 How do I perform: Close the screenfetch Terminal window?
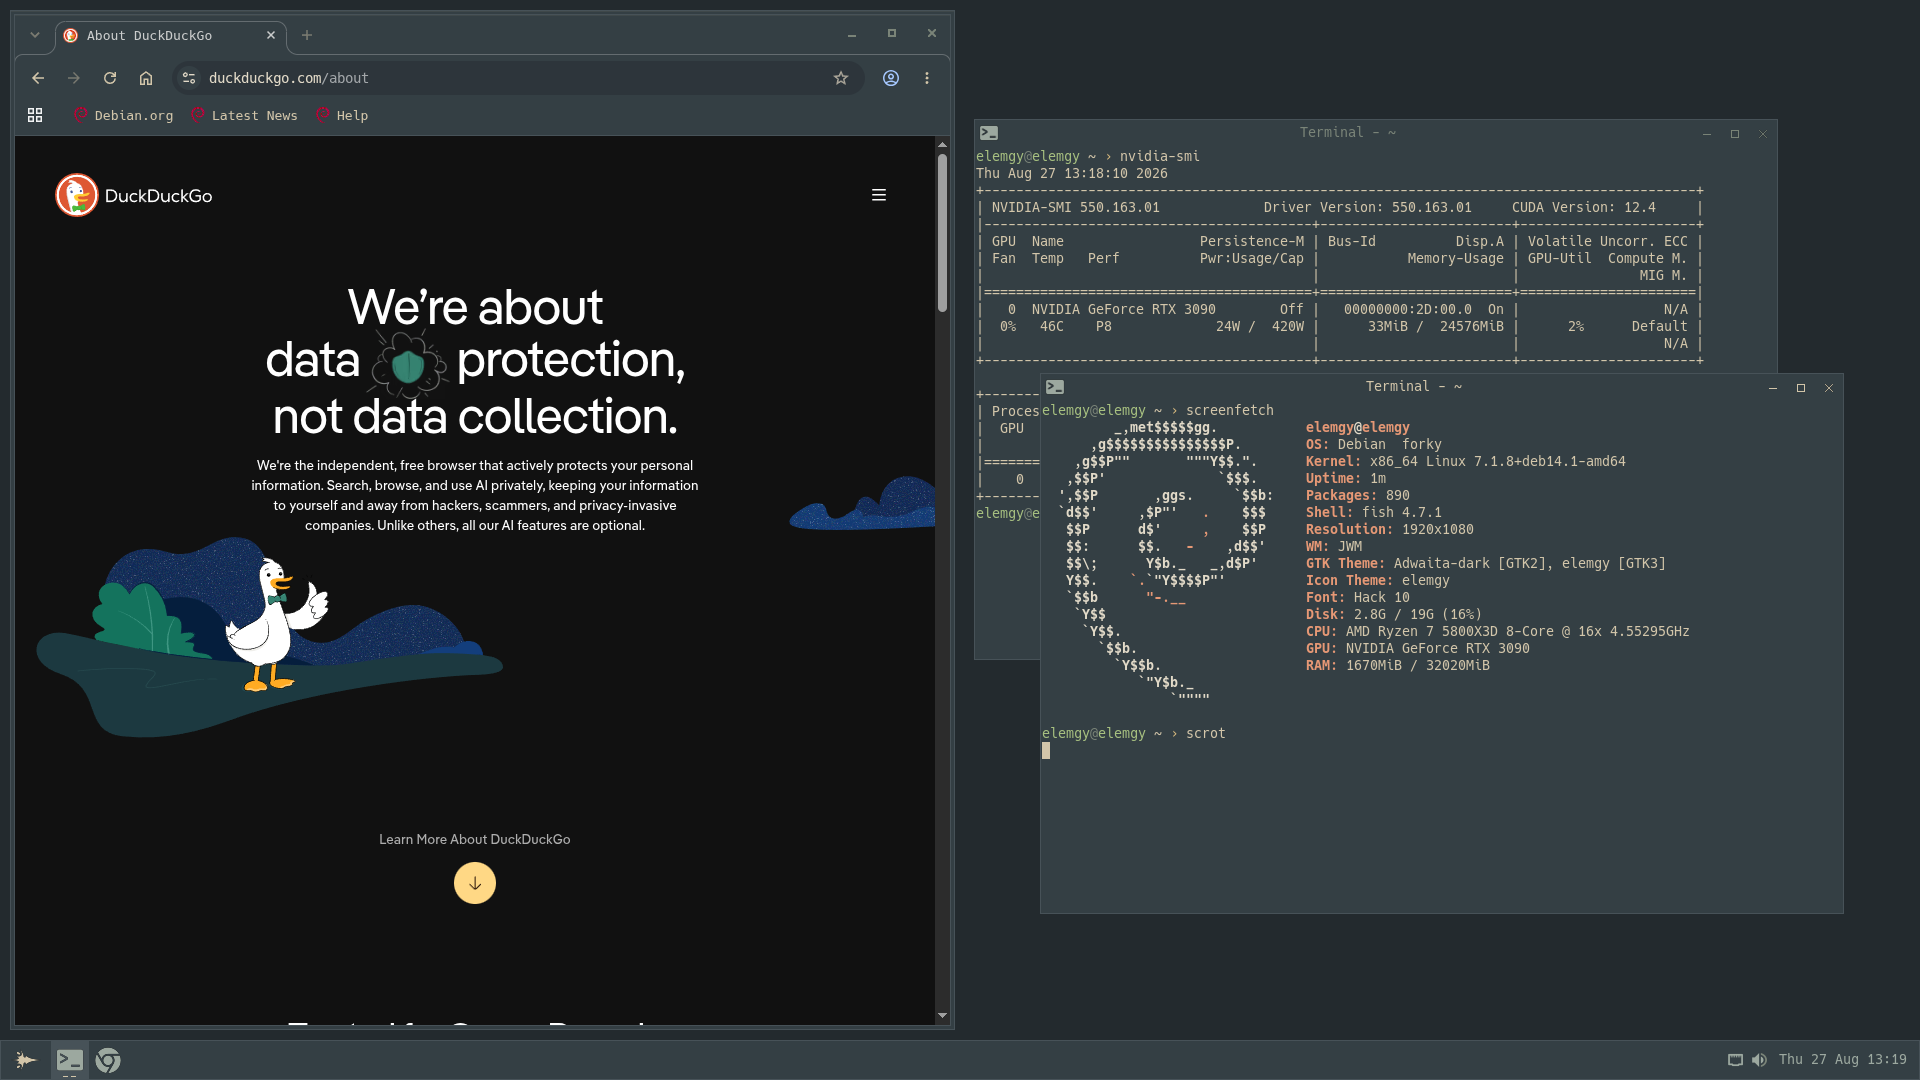1829,387
